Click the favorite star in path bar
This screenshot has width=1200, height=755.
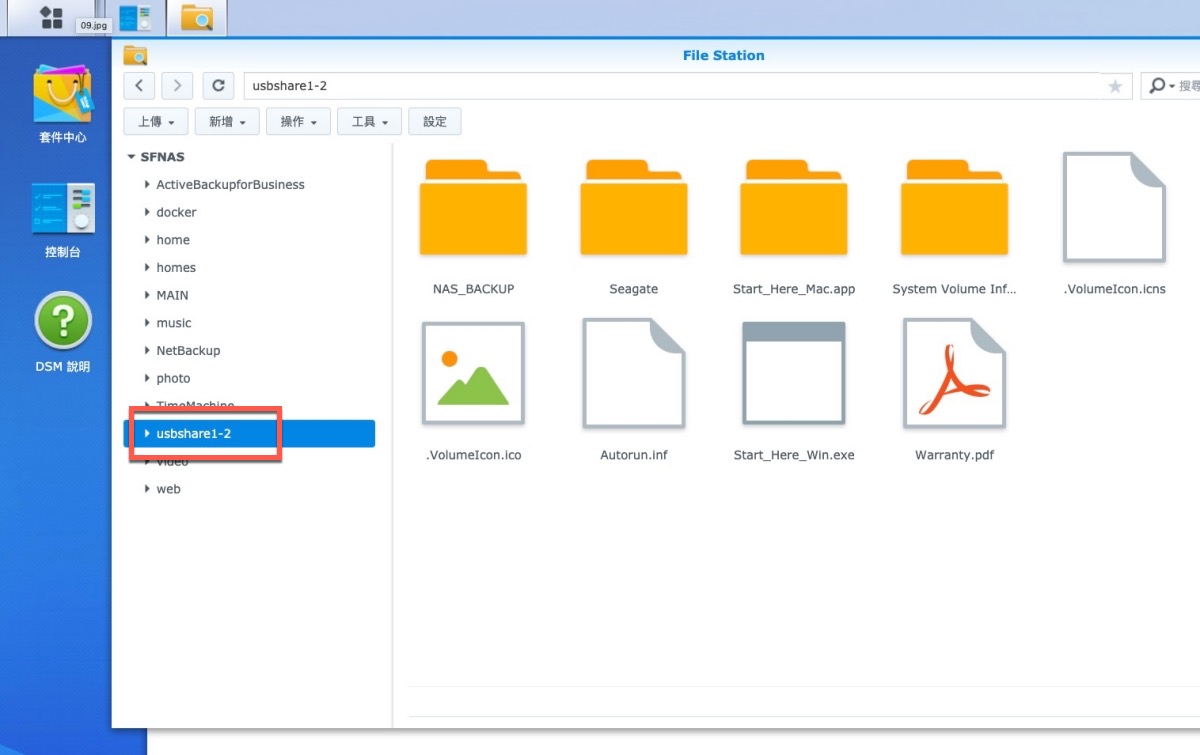[x=1115, y=87]
